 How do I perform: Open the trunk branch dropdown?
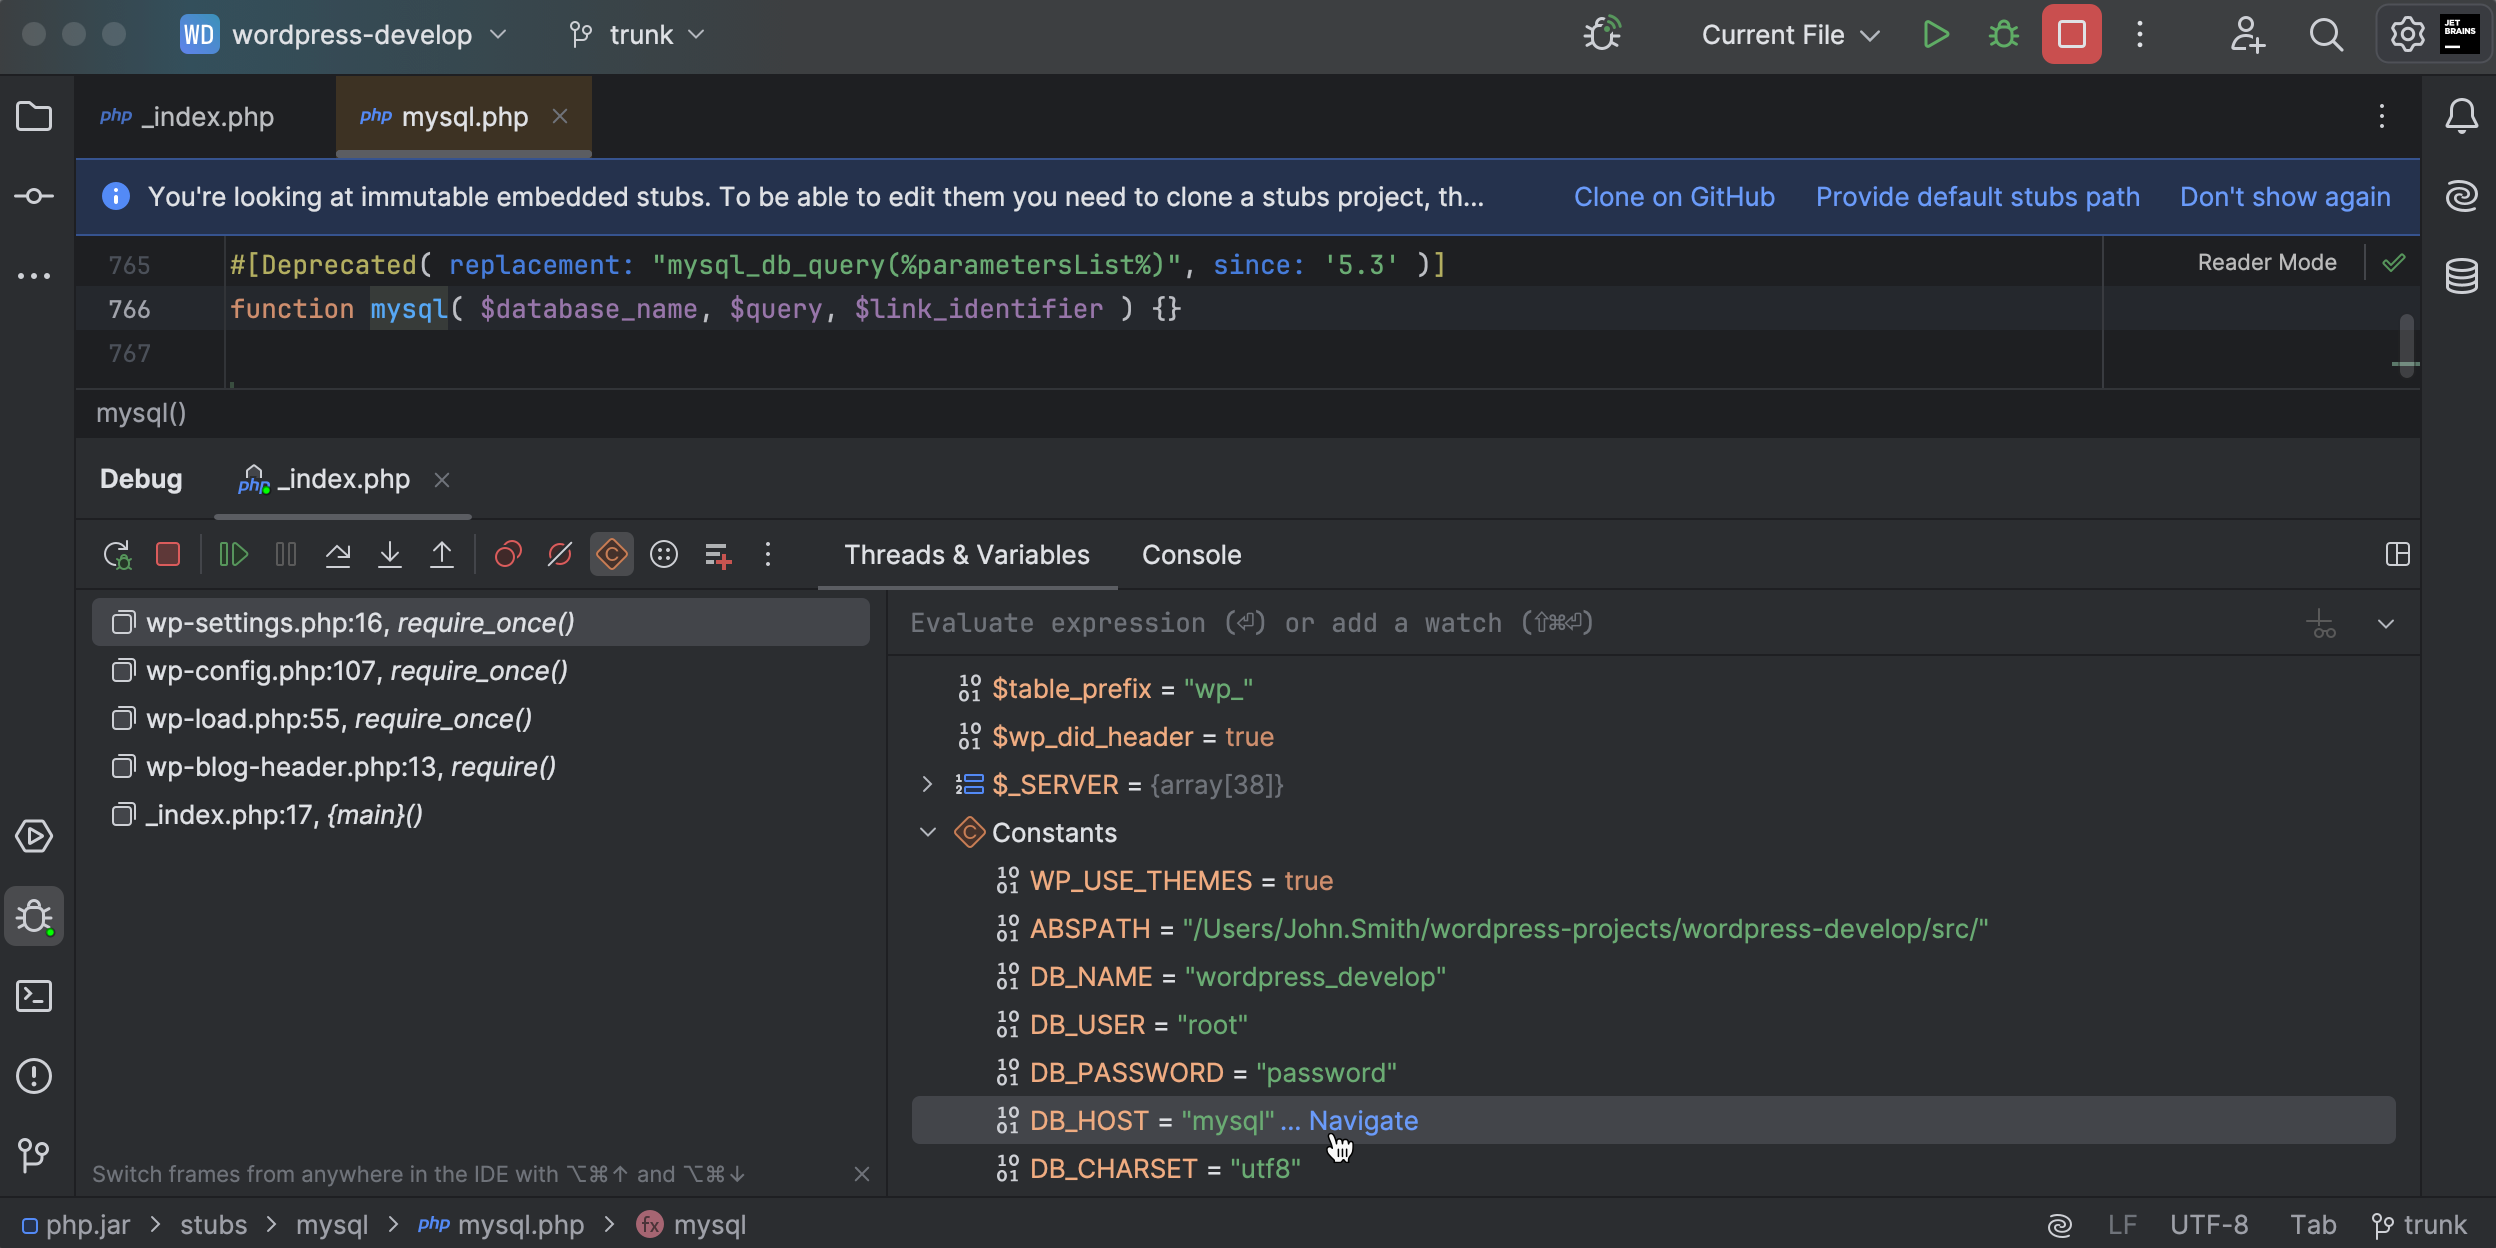point(631,34)
